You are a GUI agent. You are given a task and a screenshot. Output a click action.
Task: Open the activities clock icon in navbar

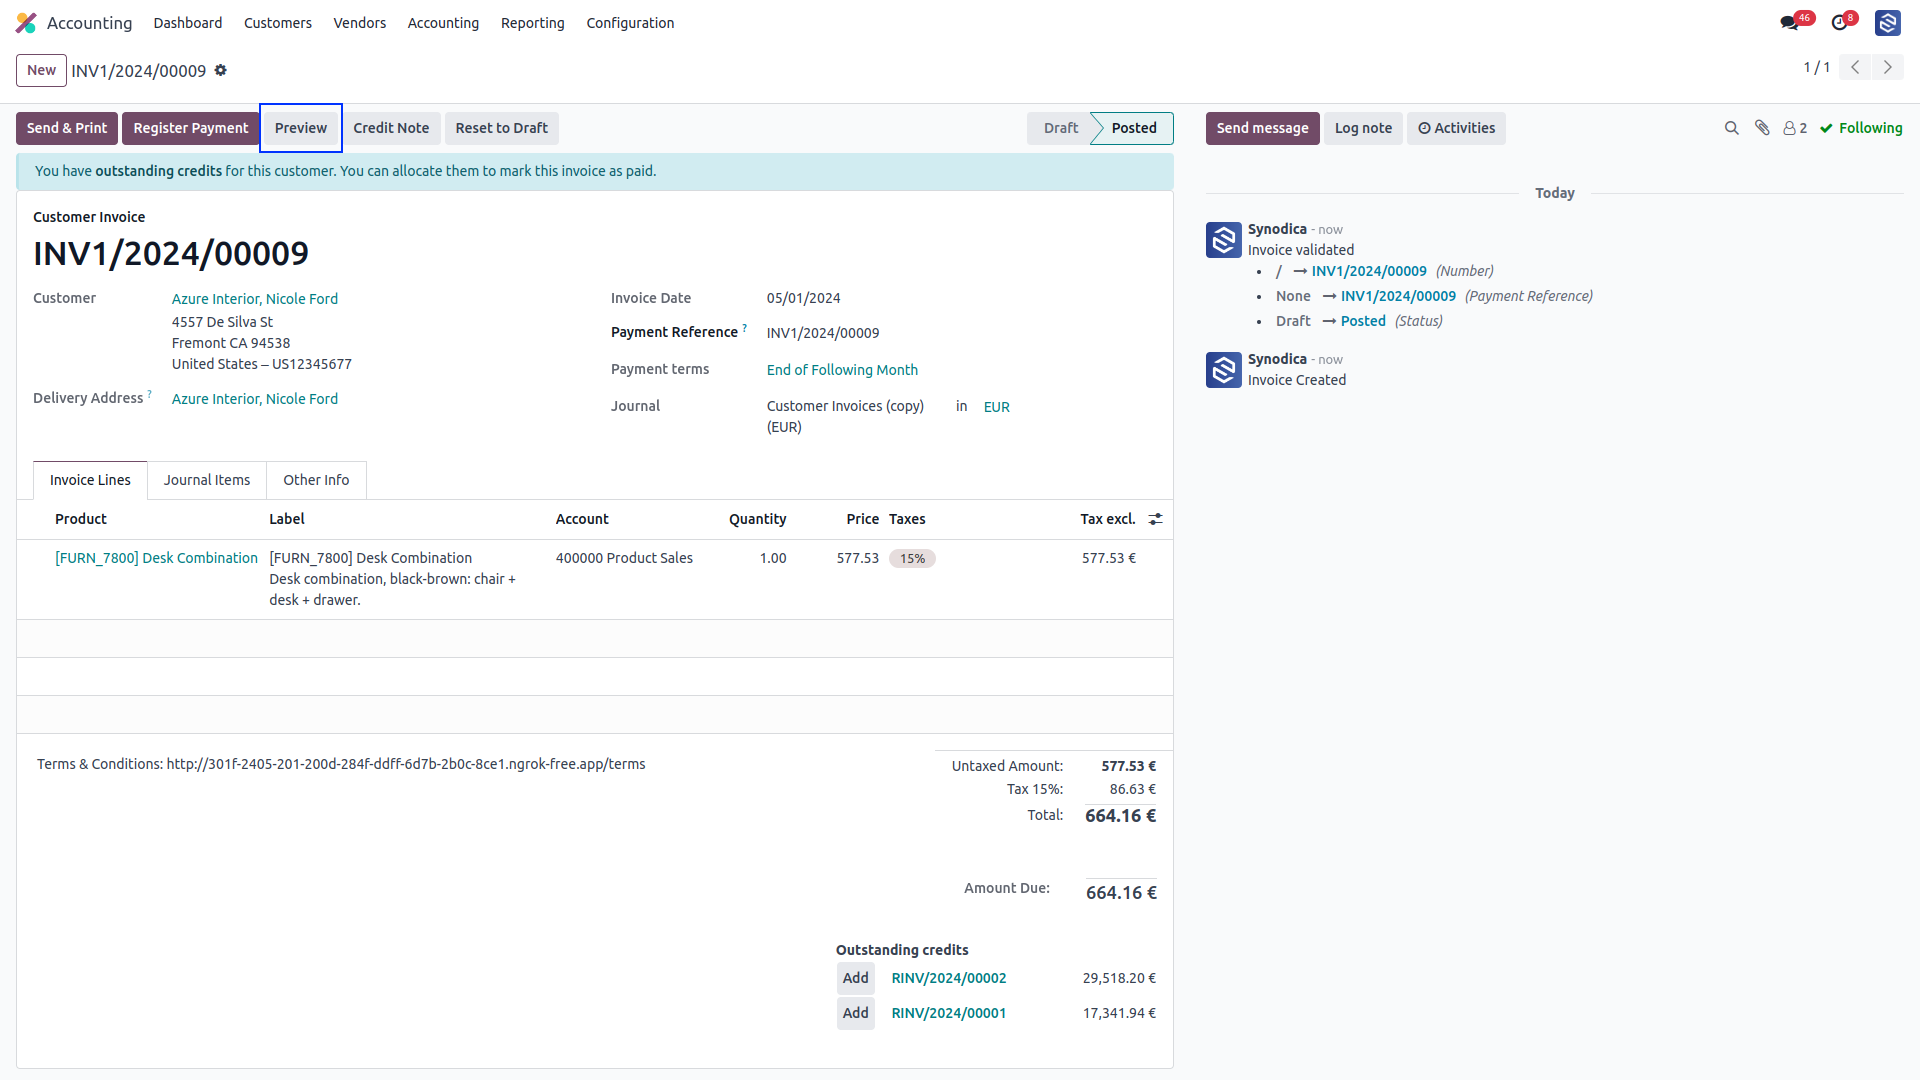coord(1840,23)
